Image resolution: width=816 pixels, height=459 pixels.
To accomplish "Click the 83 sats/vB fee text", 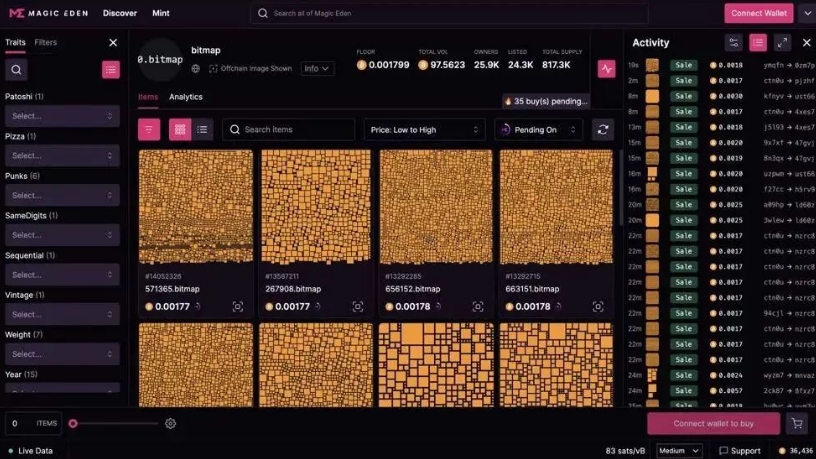I will [625, 451].
